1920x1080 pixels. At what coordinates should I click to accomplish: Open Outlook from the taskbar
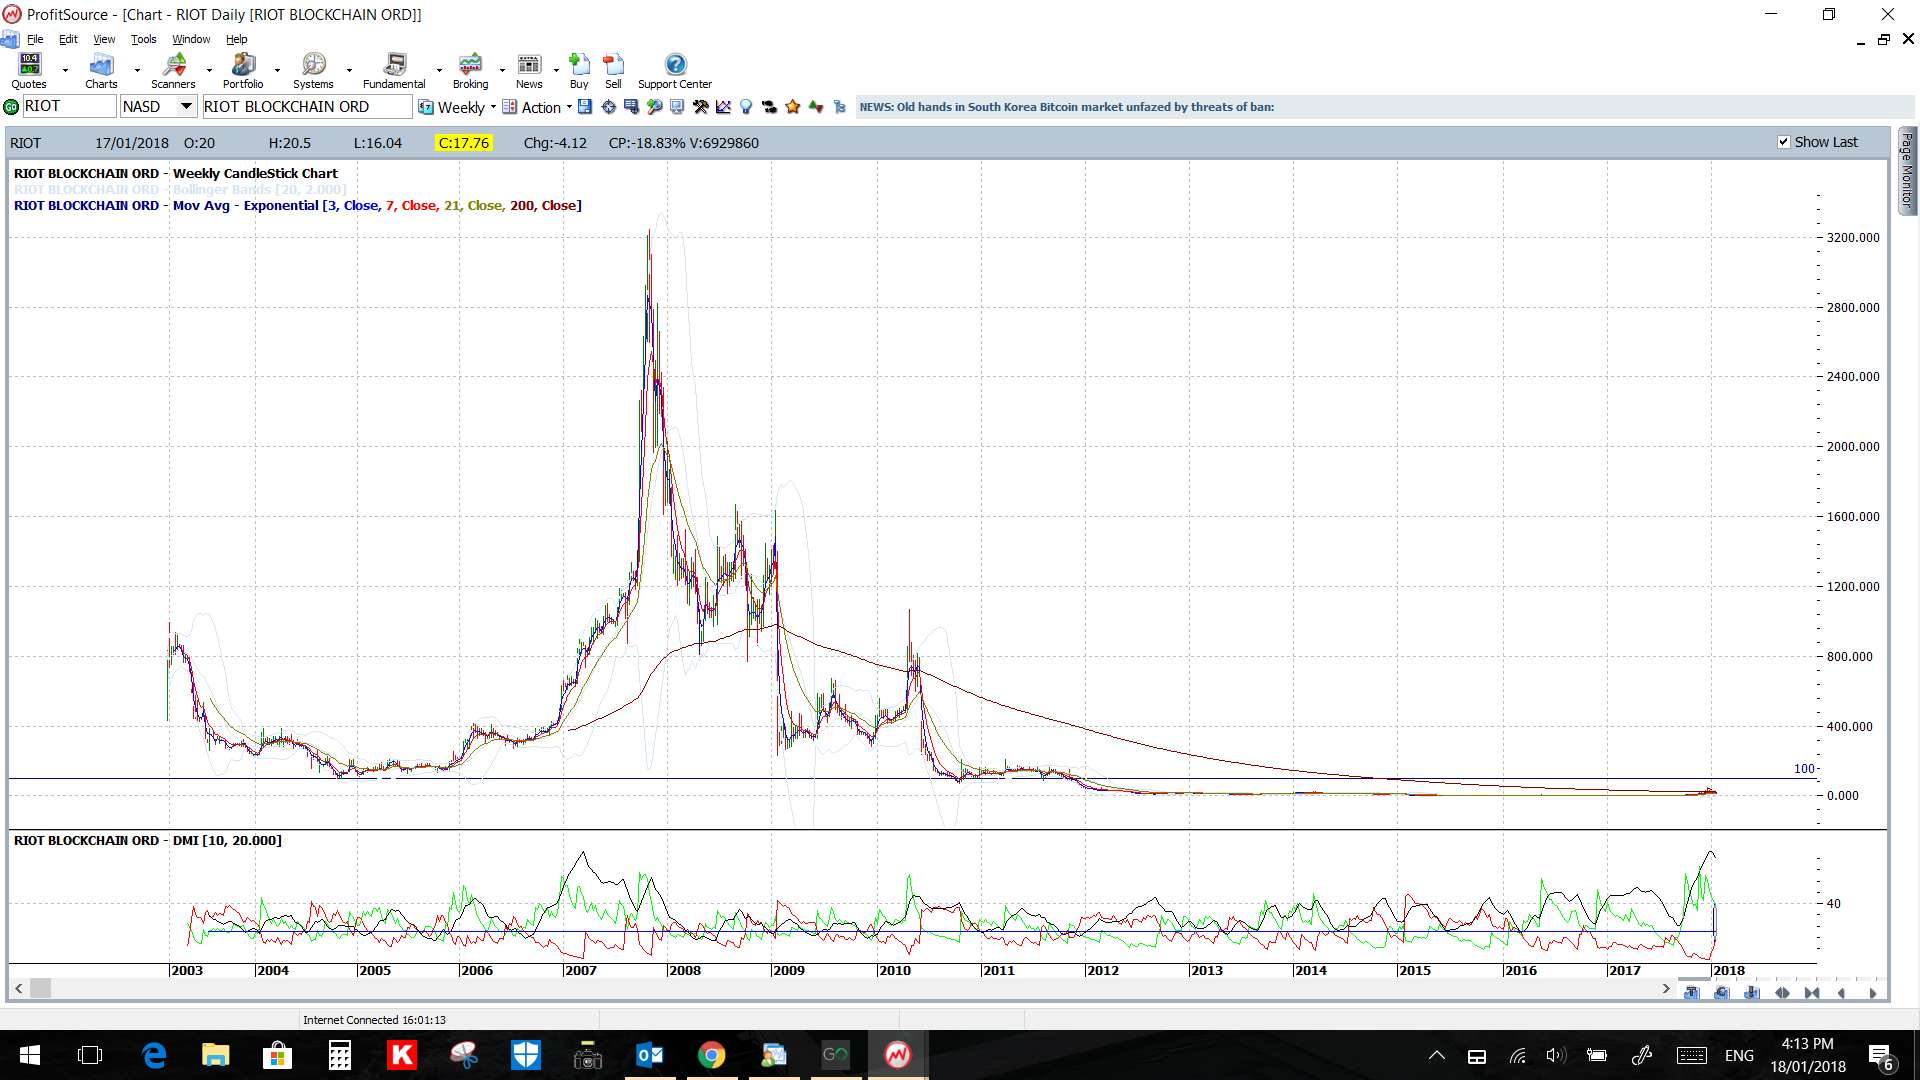(649, 1055)
